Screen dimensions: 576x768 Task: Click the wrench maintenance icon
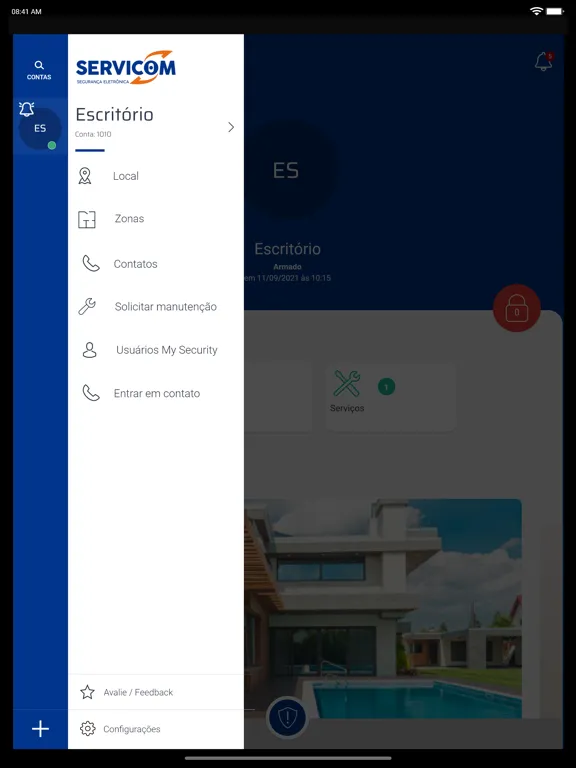87,307
